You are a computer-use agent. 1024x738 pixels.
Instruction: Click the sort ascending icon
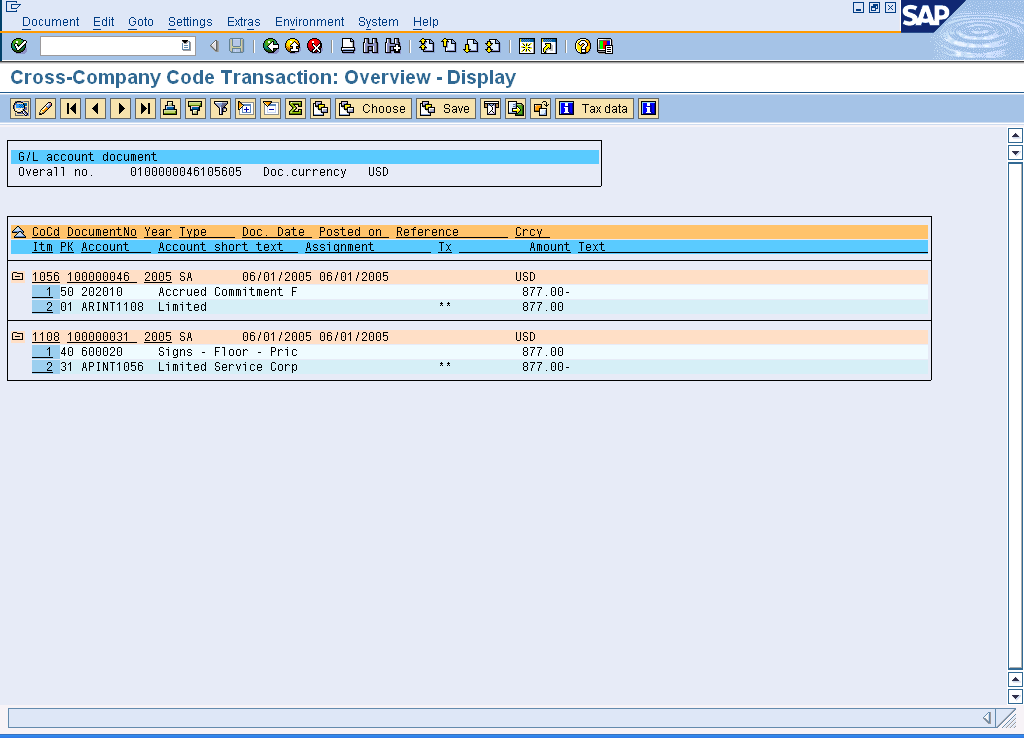click(170, 108)
